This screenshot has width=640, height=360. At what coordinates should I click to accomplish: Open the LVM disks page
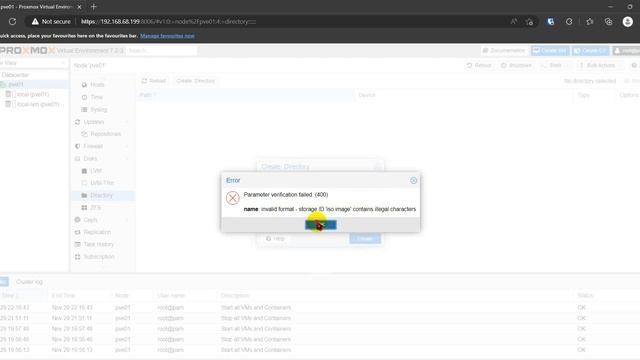click(x=96, y=171)
